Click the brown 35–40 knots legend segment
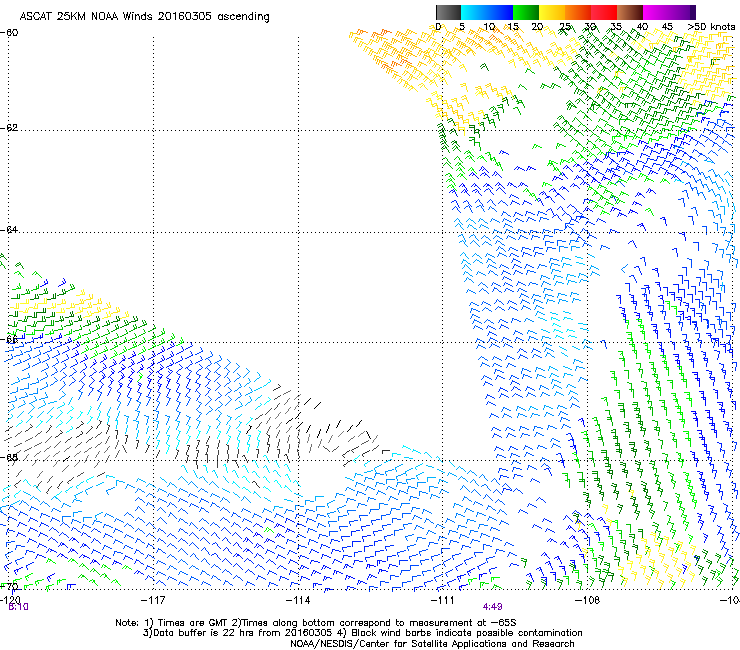 (x=630, y=12)
